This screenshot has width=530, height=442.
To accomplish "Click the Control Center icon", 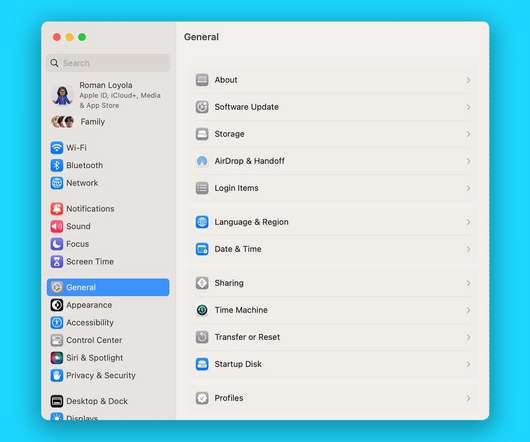I will click(56, 340).
